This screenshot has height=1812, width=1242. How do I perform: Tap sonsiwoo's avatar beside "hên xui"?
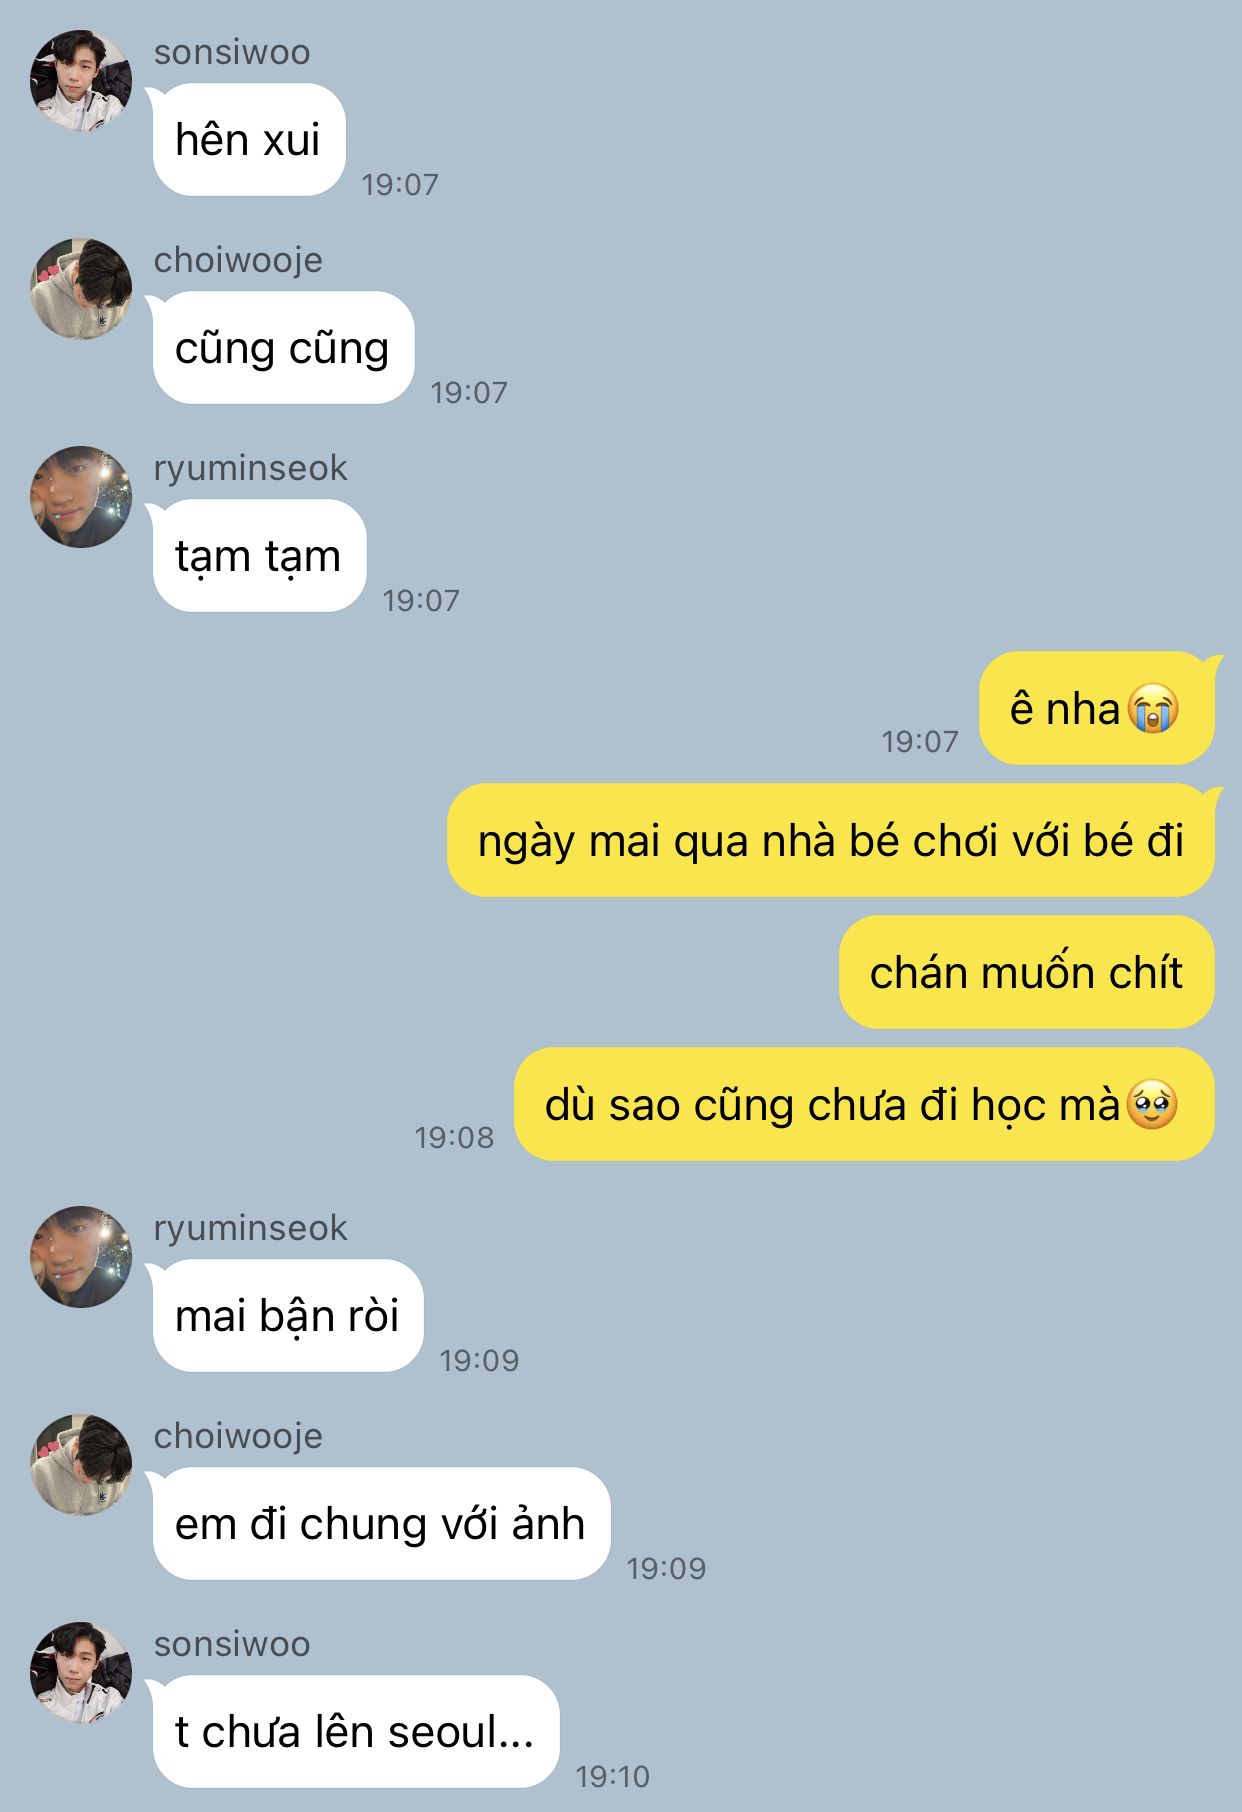click(x=81, y=81)
